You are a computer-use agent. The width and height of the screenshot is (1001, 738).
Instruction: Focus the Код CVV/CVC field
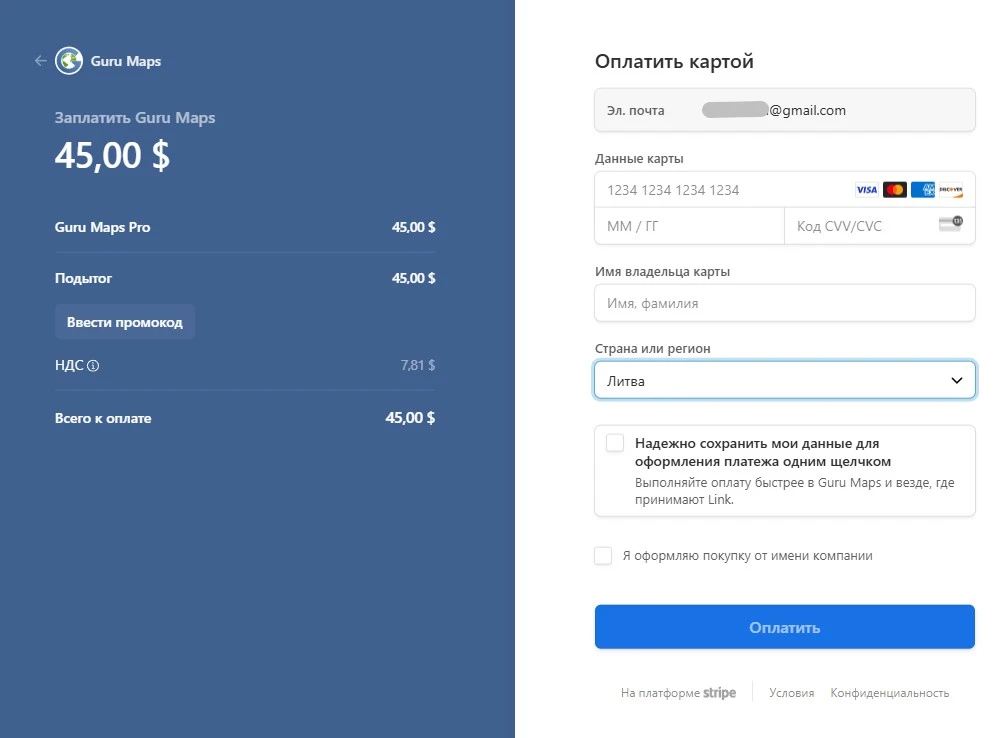tap(880, 226)
